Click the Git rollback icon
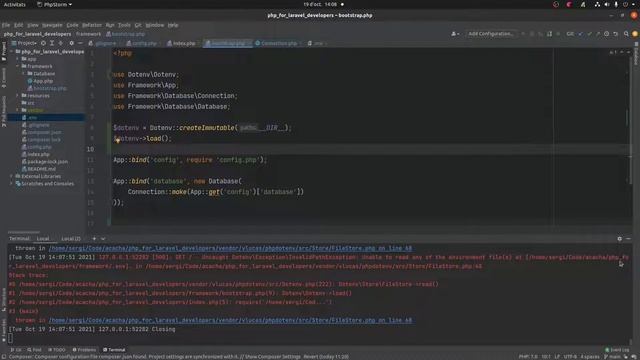The image size is (640, 360). pyautogui.click(x=616, y=34)
